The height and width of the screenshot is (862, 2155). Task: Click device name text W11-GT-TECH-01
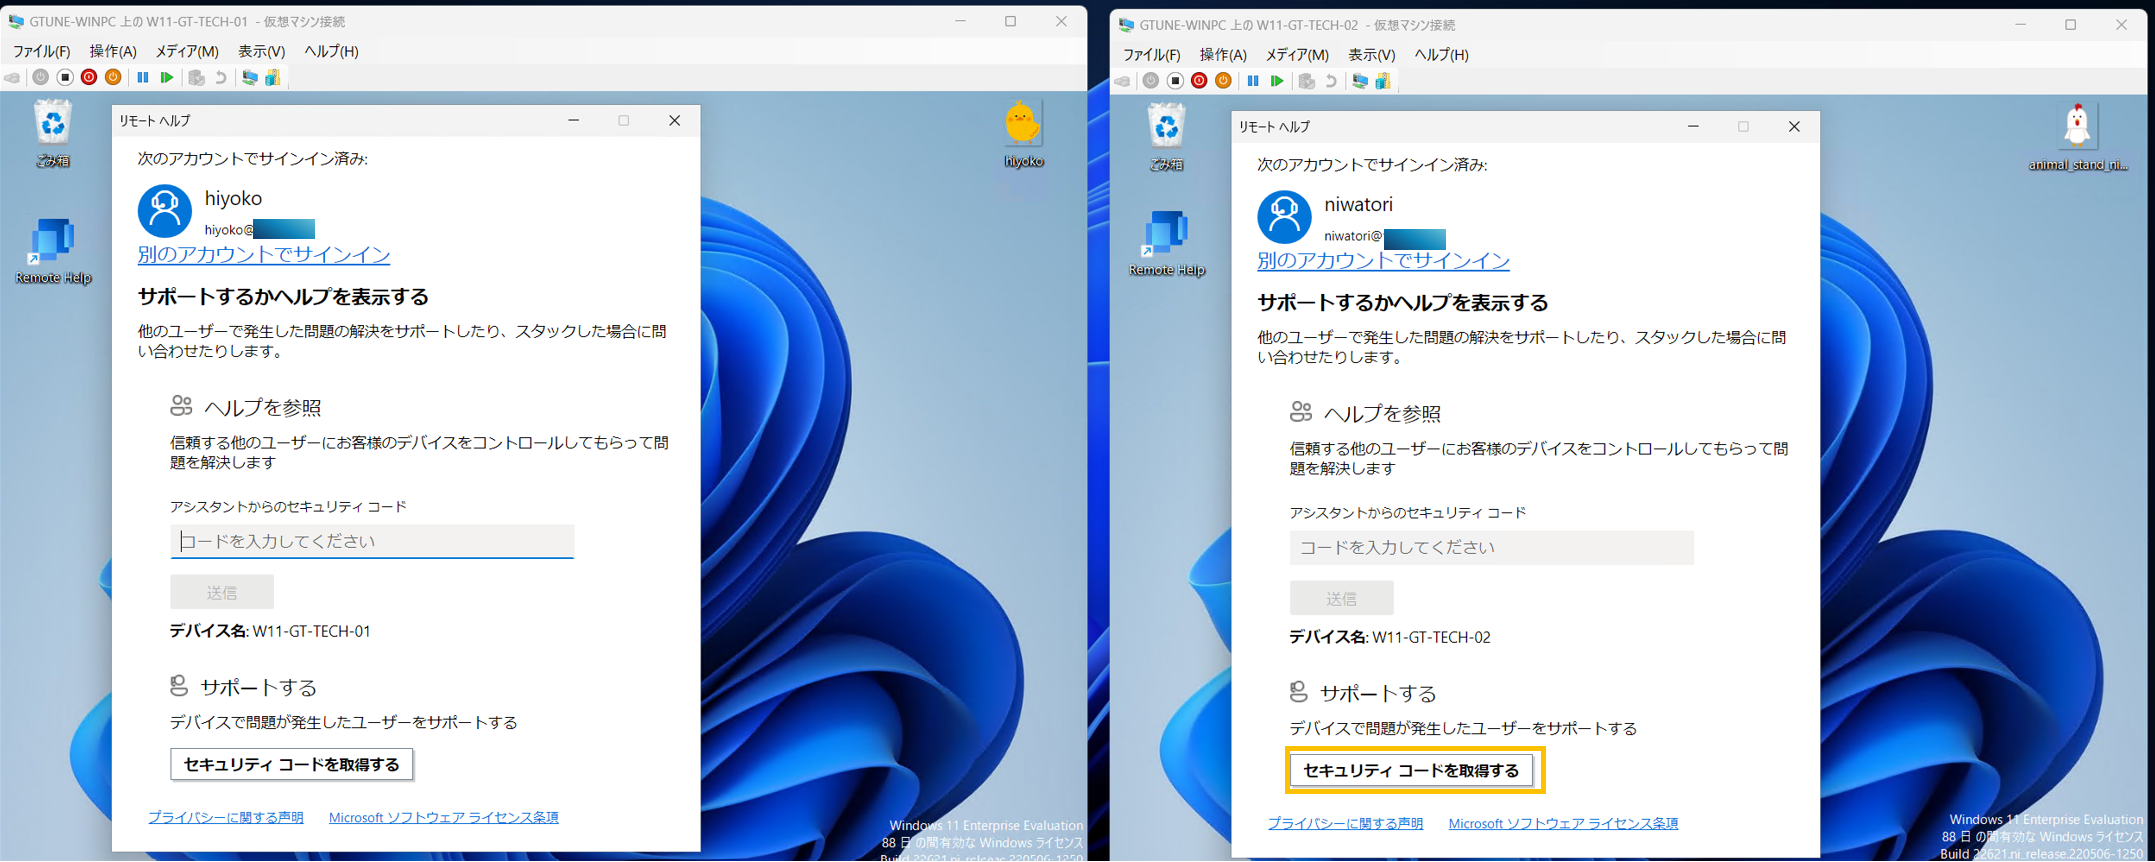point(311,631)
